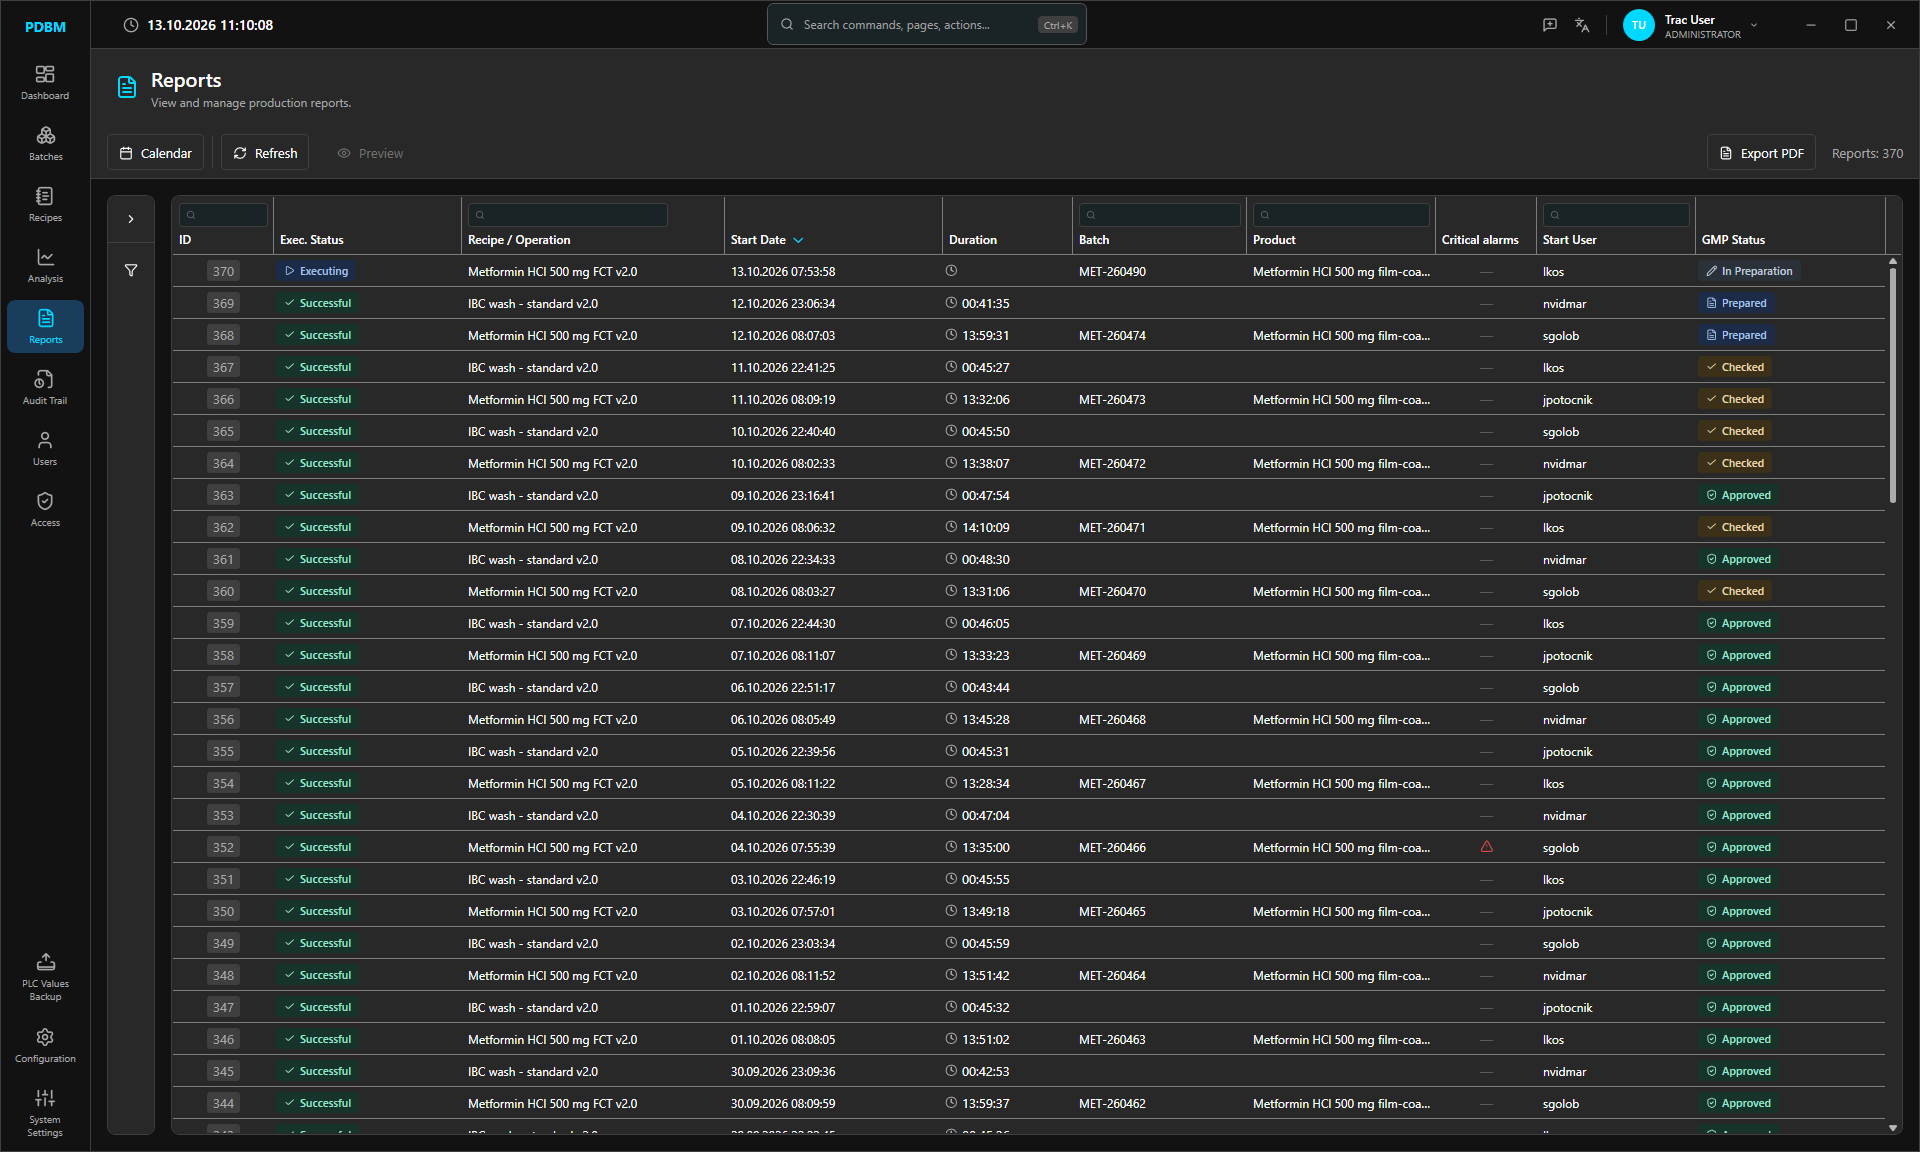This screenshot has height=1152, width=1920.
Task: Open PLC Values Backup
Action: point(45,977)
